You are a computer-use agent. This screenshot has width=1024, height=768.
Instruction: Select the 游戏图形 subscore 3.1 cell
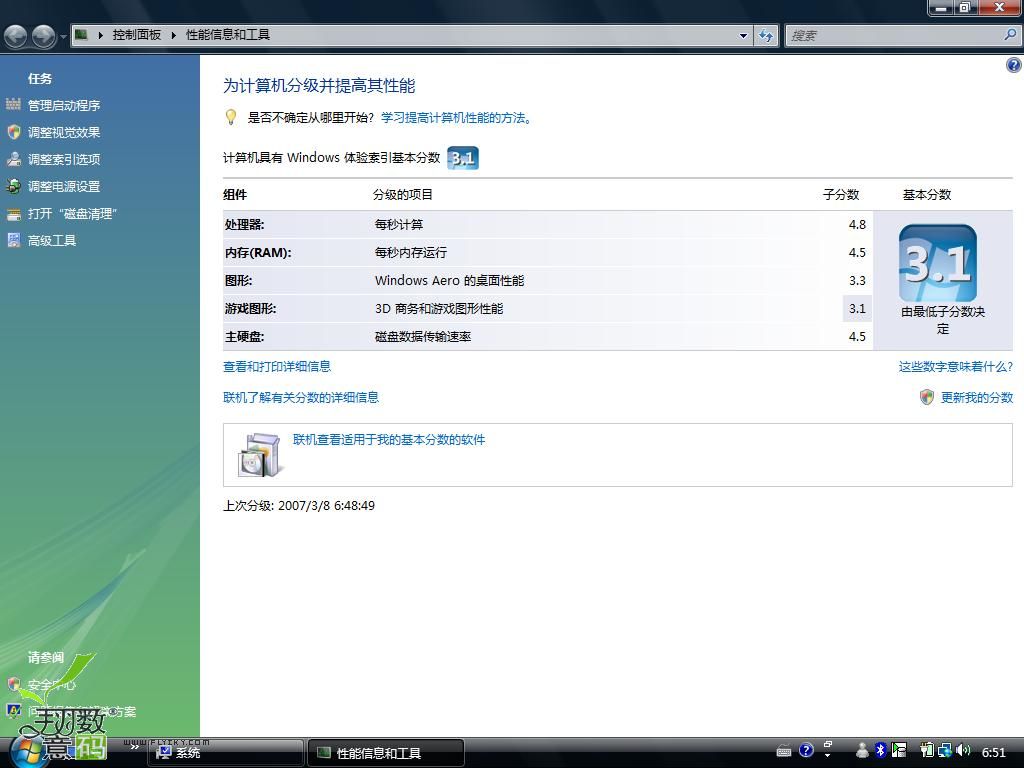857,308
